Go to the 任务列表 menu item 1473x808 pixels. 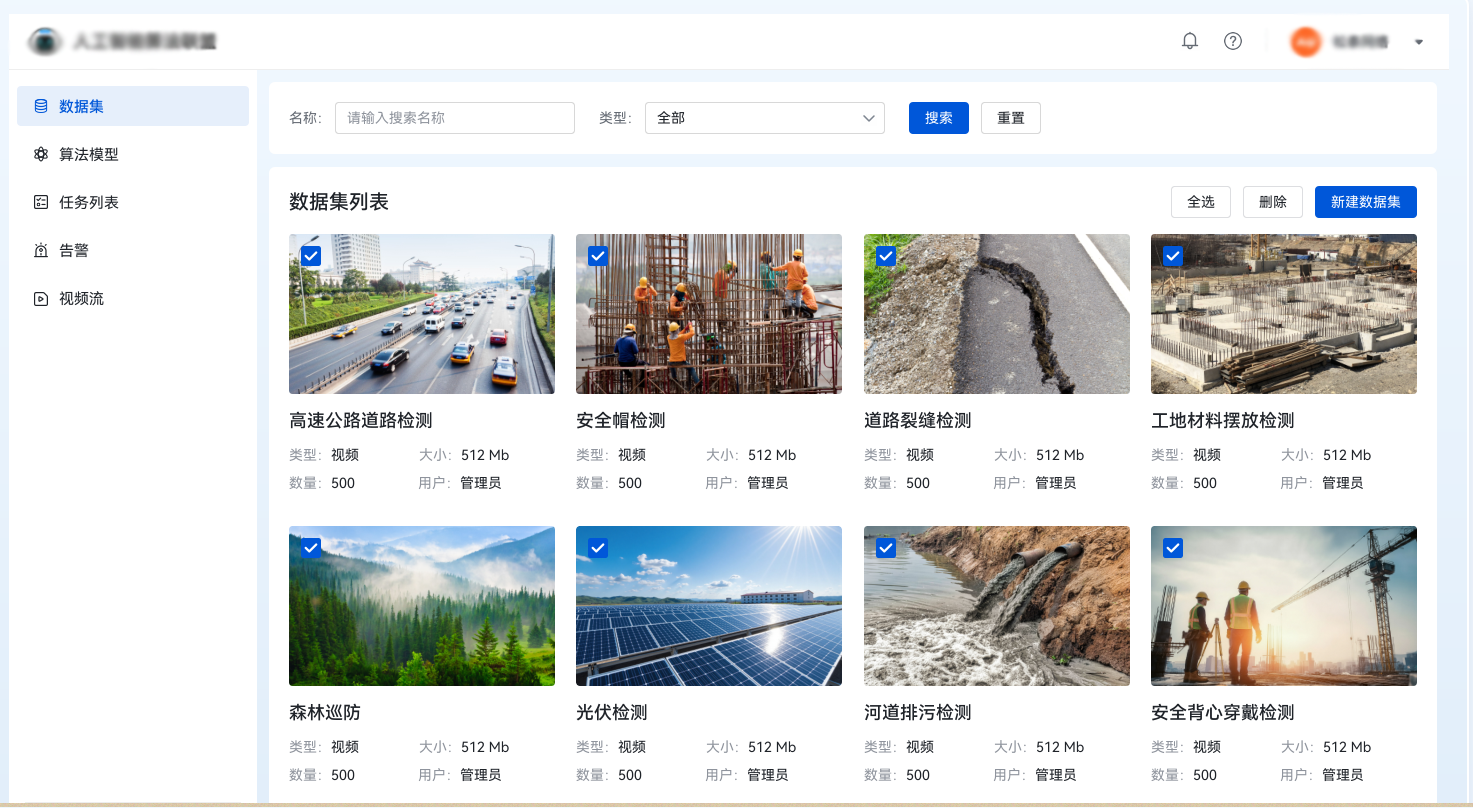click(x=89, y=202)
